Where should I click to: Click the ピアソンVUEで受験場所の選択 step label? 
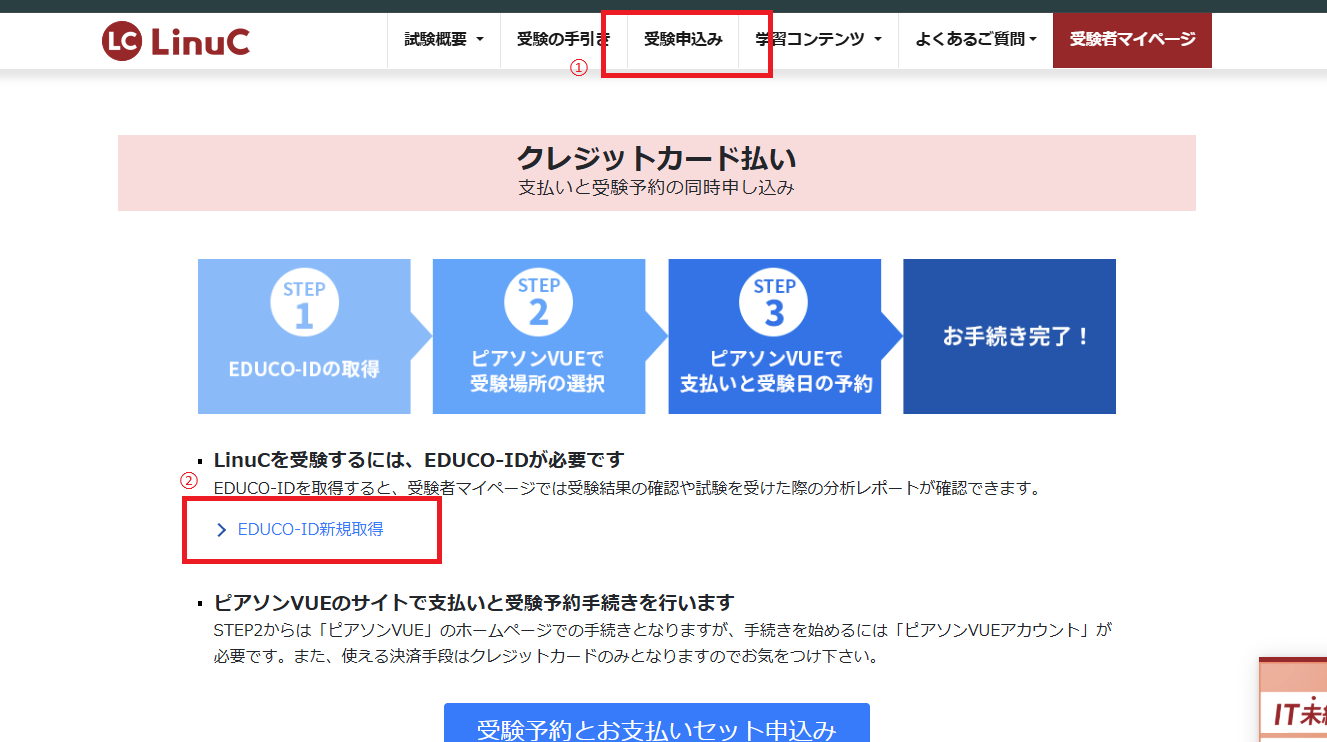[538, 371]
